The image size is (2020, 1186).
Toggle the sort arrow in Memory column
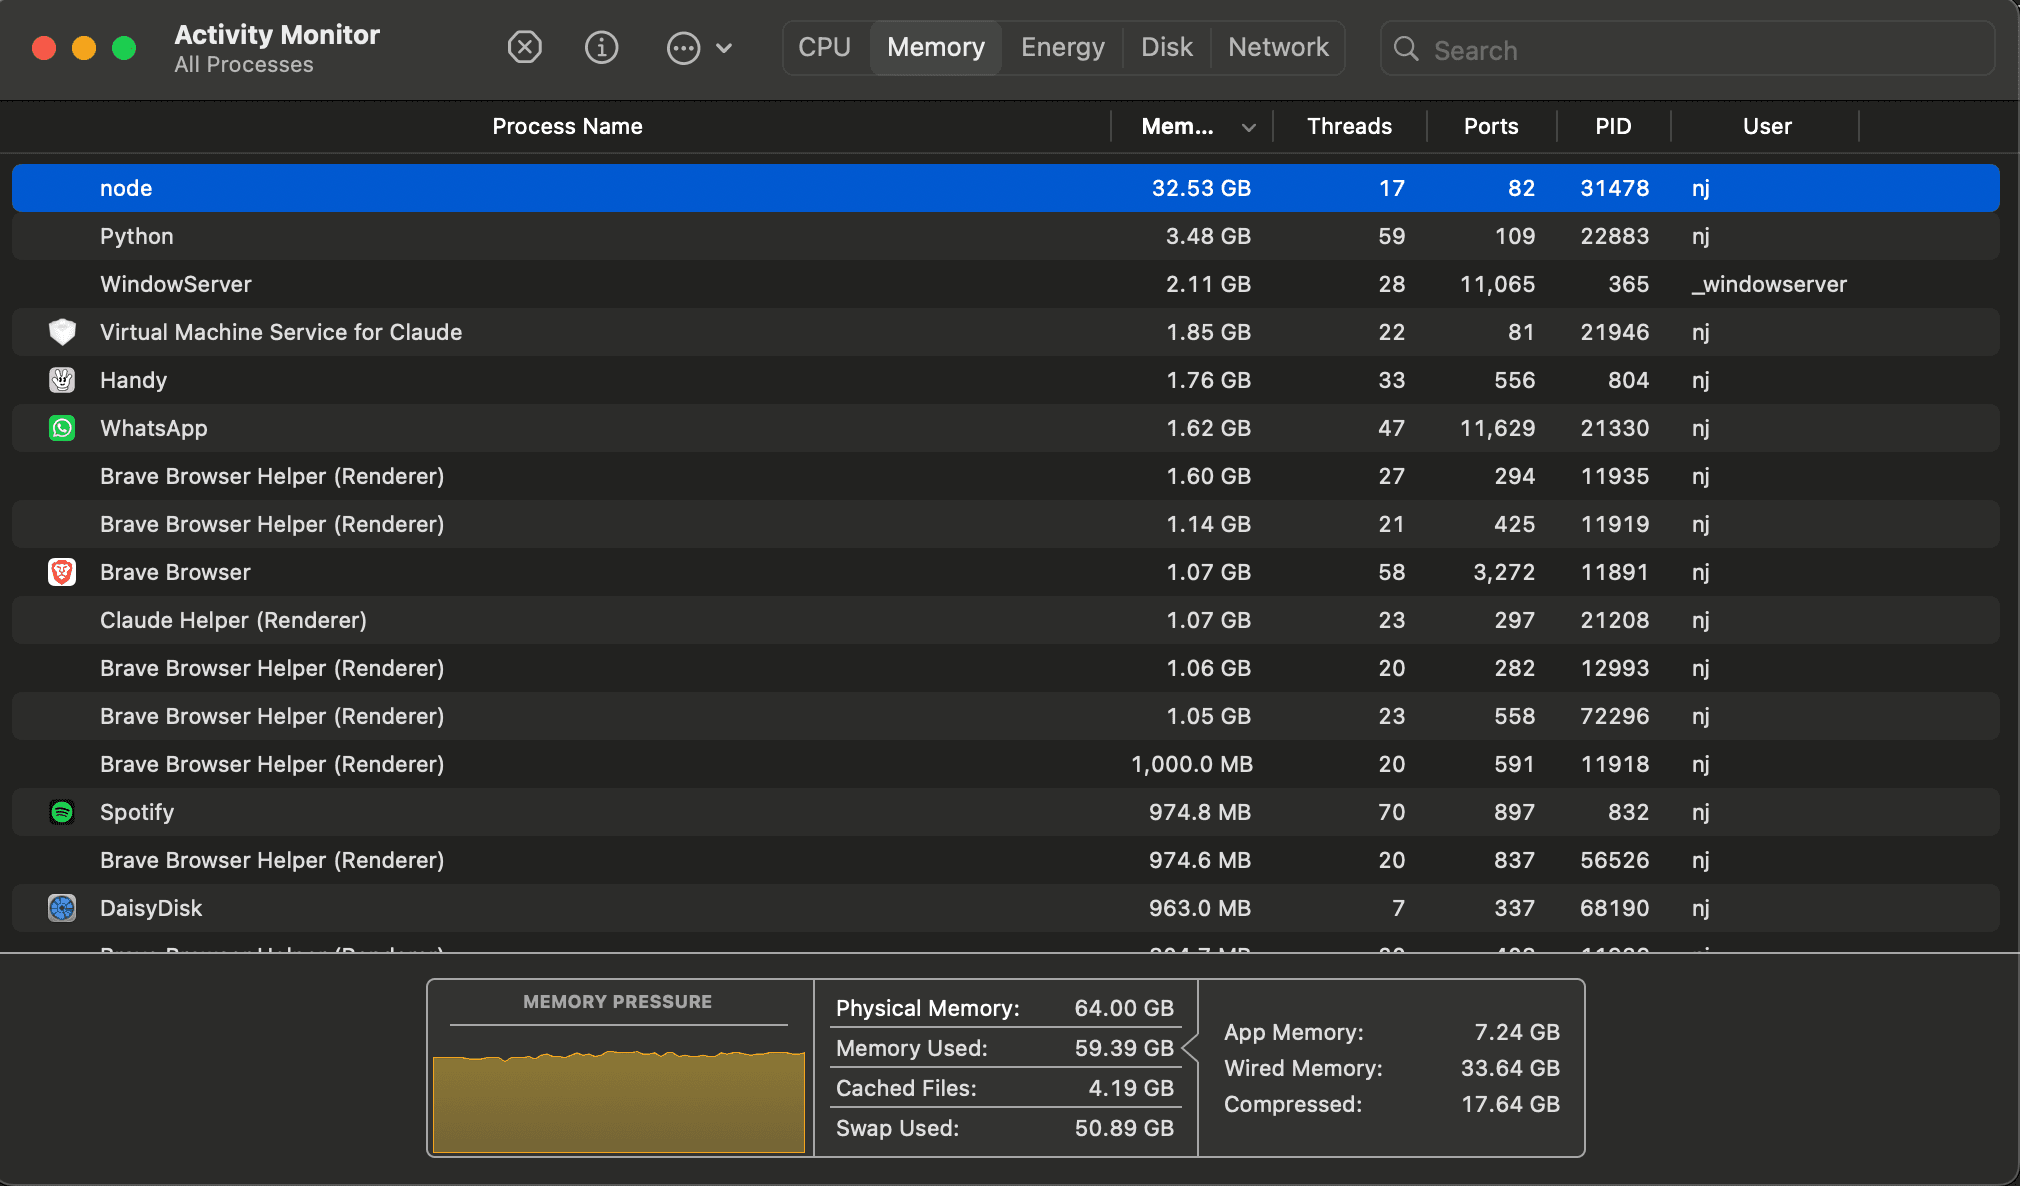[1248, 127]
